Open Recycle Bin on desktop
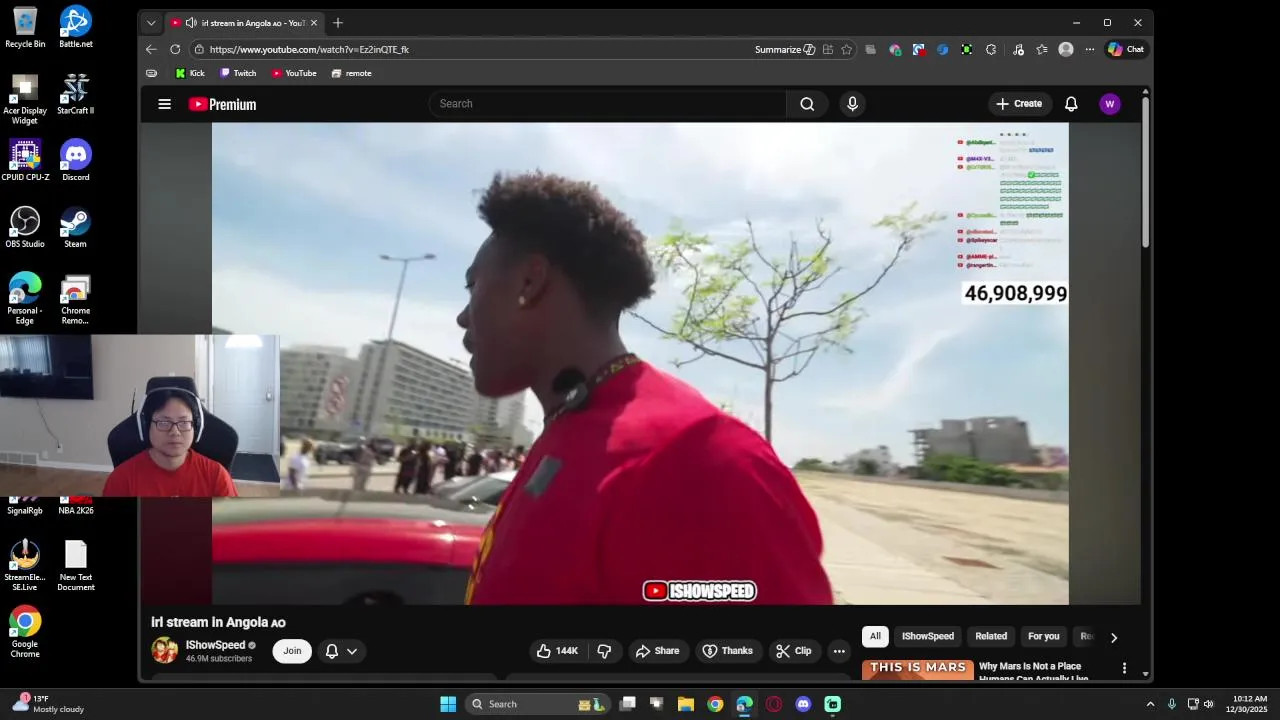Viewport: 1280px width, 720px height. [x=25, y=27]
